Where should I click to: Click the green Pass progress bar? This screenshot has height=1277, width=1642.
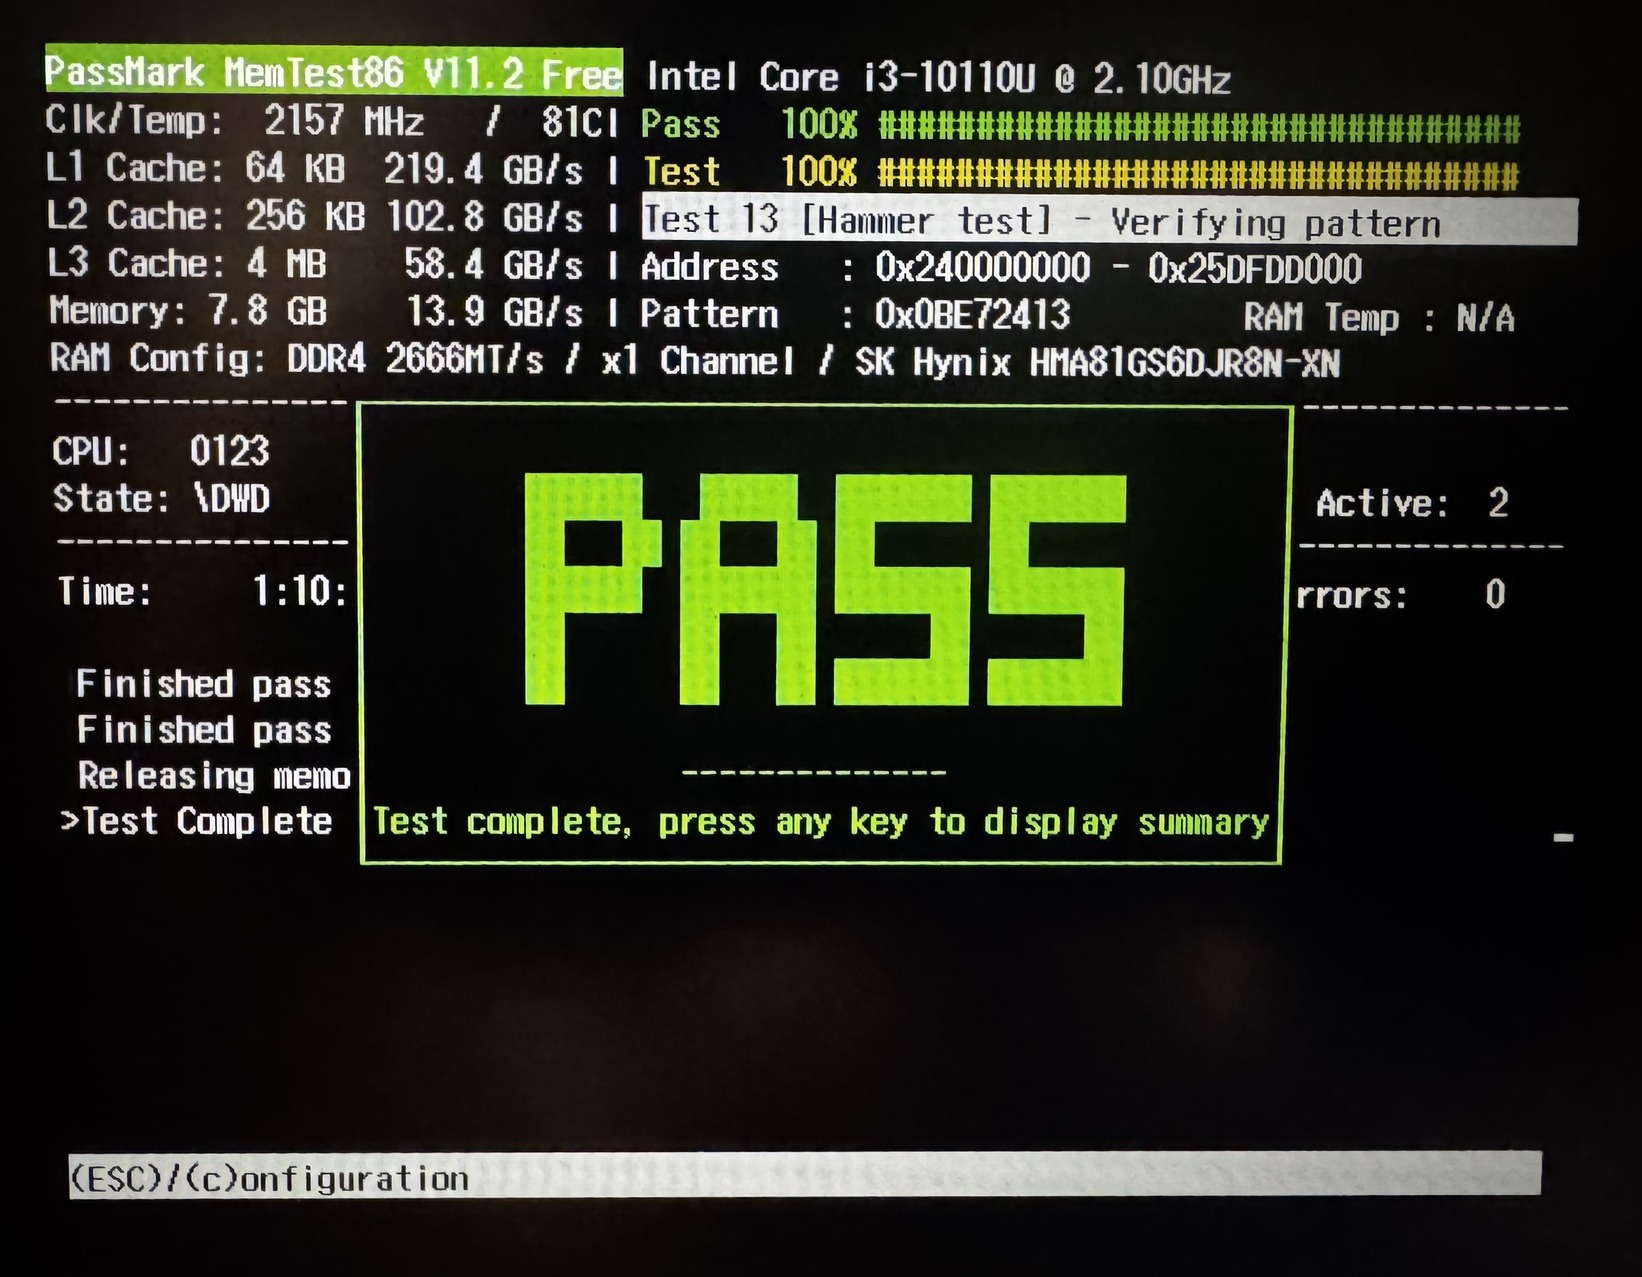[x=1199, y=127]
